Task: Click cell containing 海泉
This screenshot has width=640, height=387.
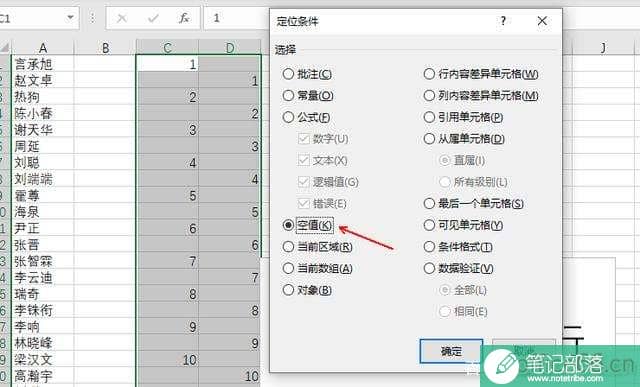Action: pyautogui.click(x=42, y=211)
